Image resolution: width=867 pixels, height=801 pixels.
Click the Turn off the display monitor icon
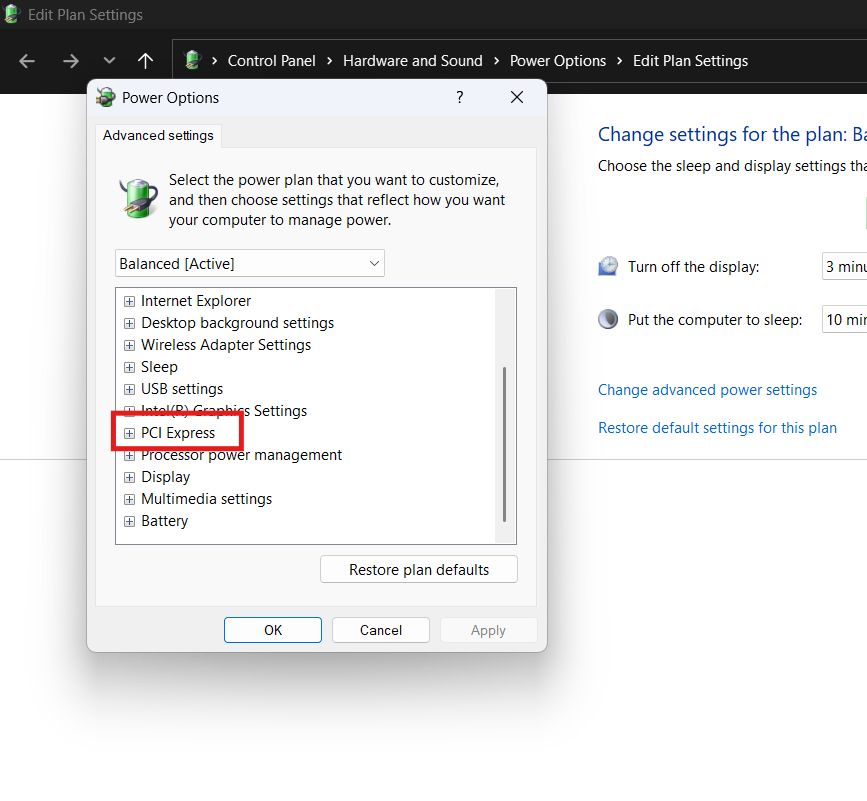coord(608,267)
